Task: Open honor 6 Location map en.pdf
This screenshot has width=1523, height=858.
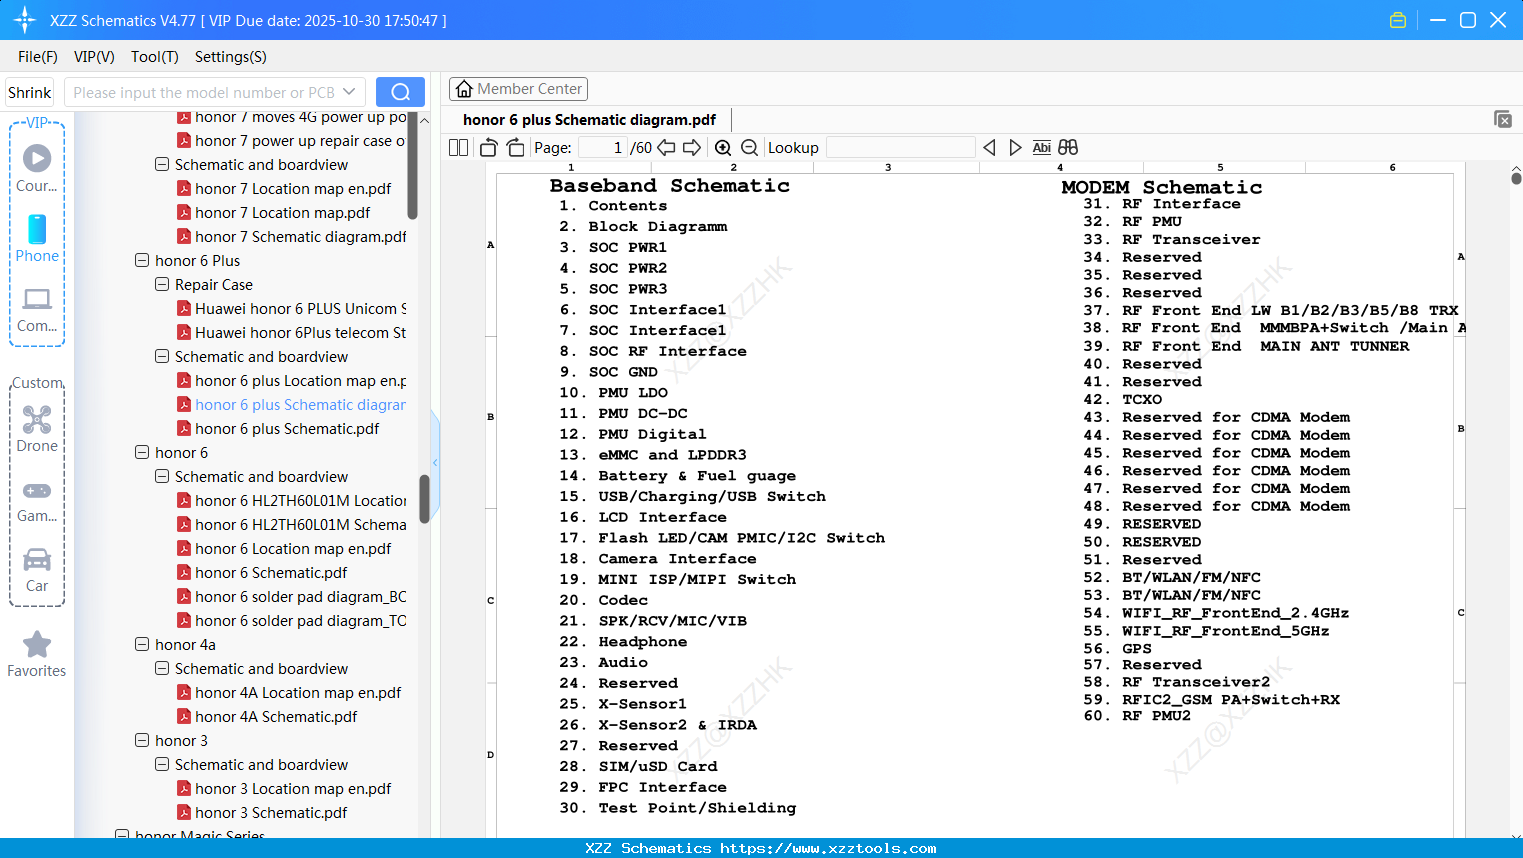Action: (x=293, y=548)
